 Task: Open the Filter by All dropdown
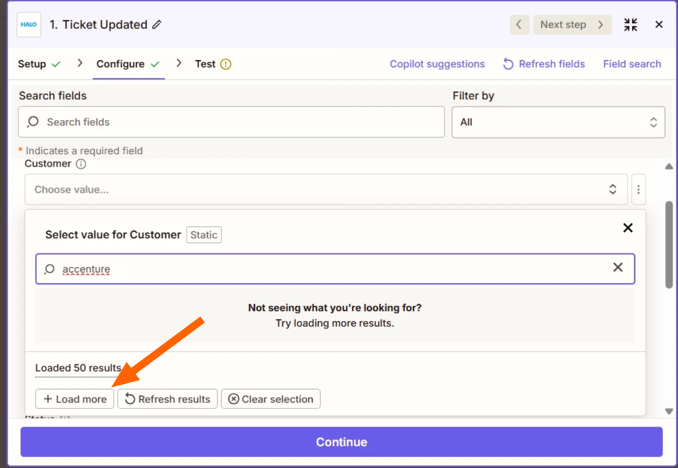558,122
